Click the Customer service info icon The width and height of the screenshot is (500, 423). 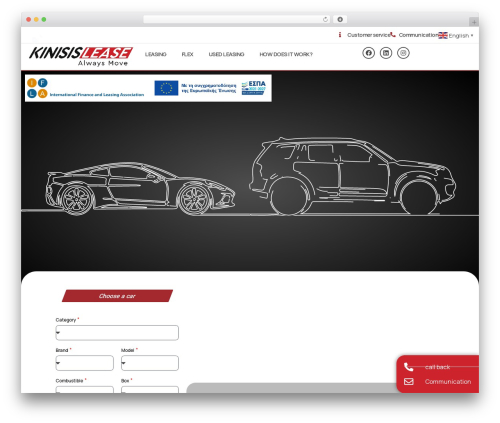[340, 35]
